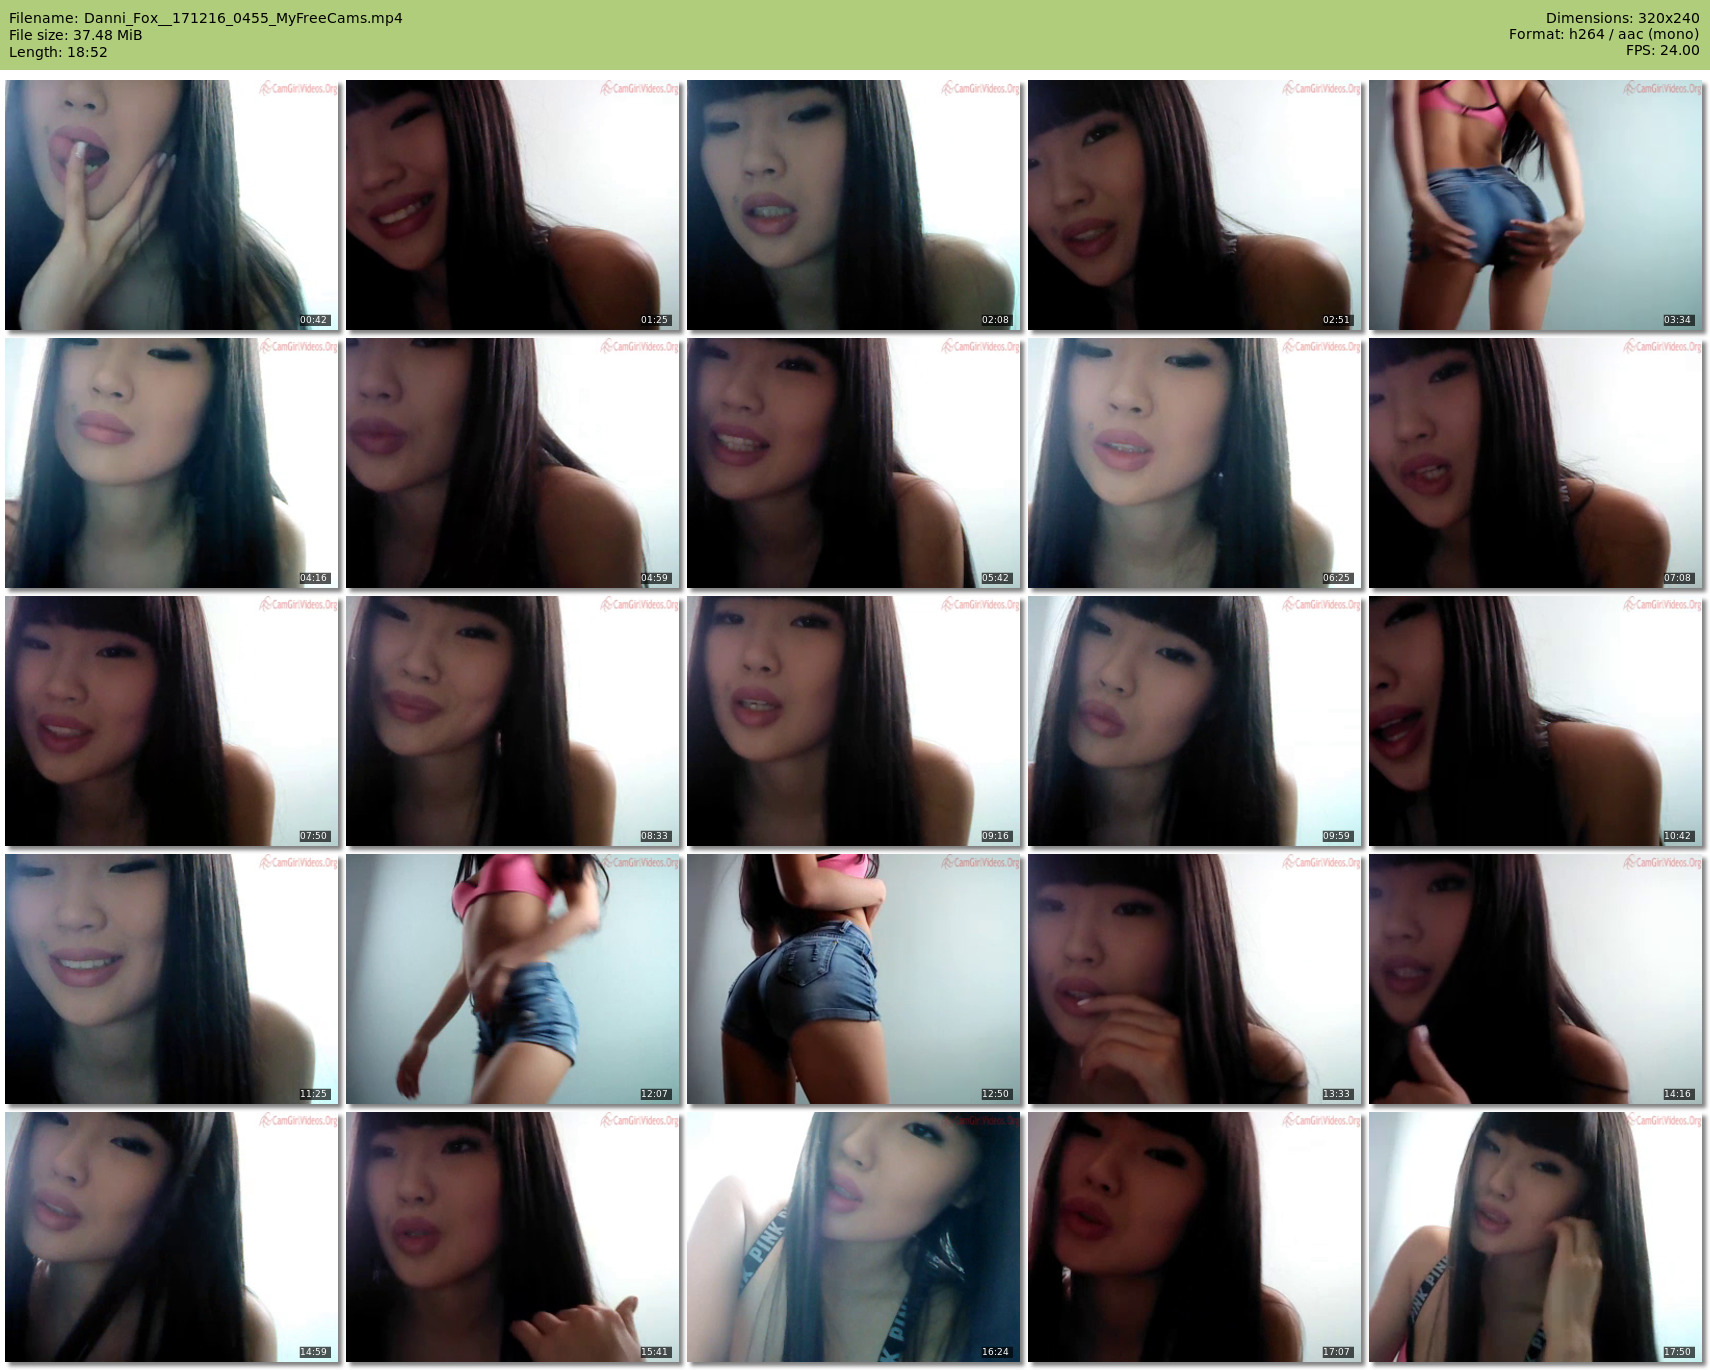Open the frame labeled 16:24
The height and width of the screenshot is (1370, 1710).
click(x=854, y=1237)
